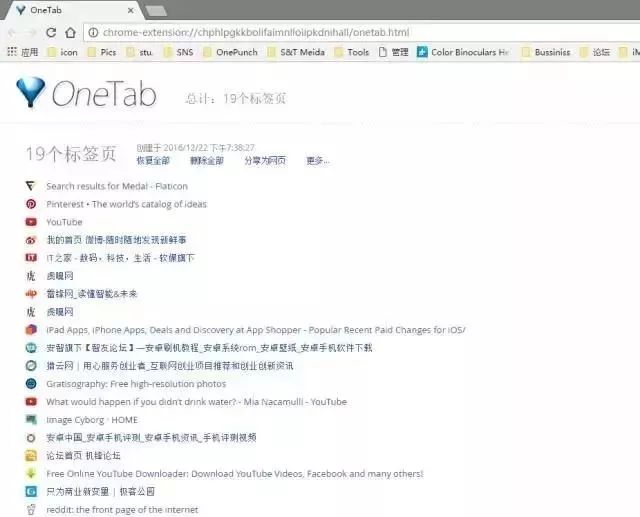Open the SNS bookmarks folder
The image size is (640, 517).
pos(179,52)
